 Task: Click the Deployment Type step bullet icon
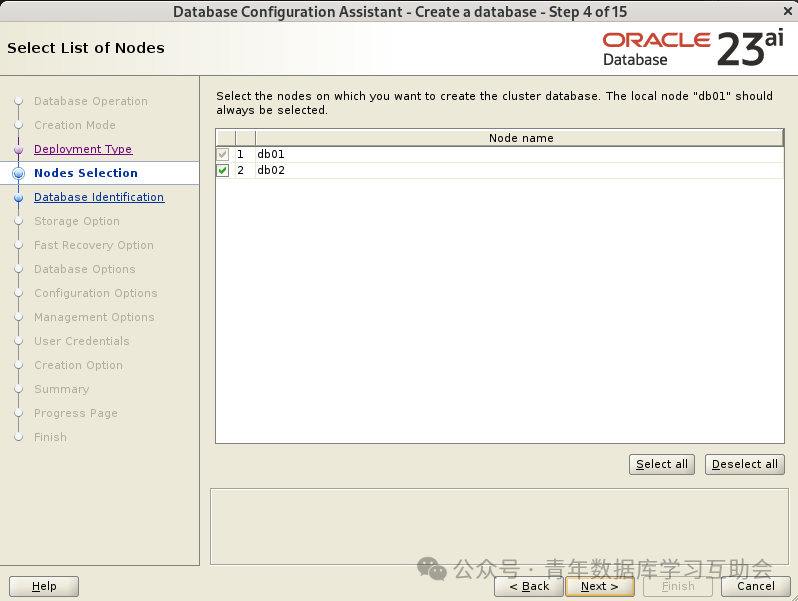(18, 150)
